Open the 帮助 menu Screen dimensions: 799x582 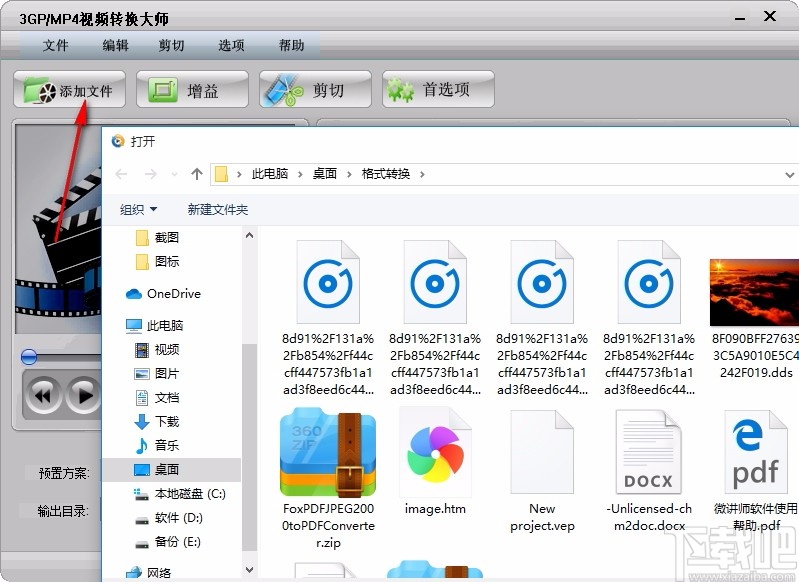click(291, 45)
